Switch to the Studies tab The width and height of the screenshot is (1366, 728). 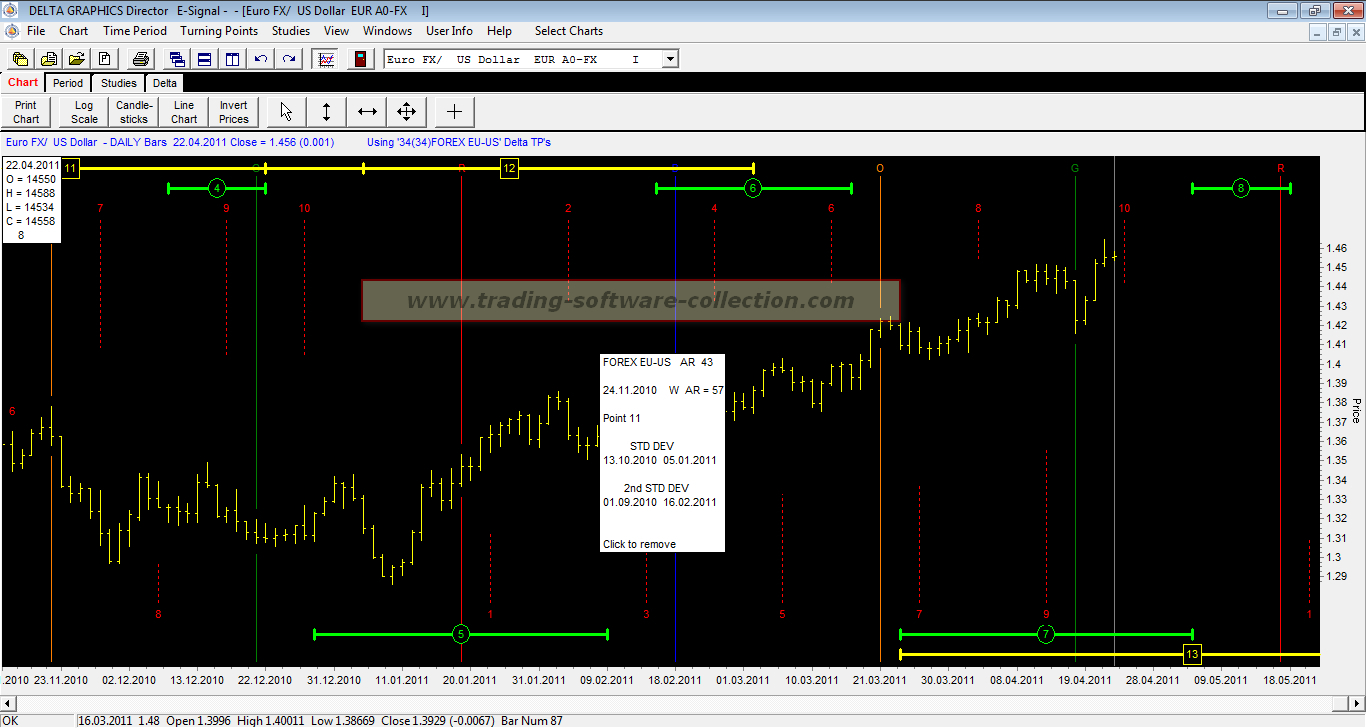[x=119, y=83]
